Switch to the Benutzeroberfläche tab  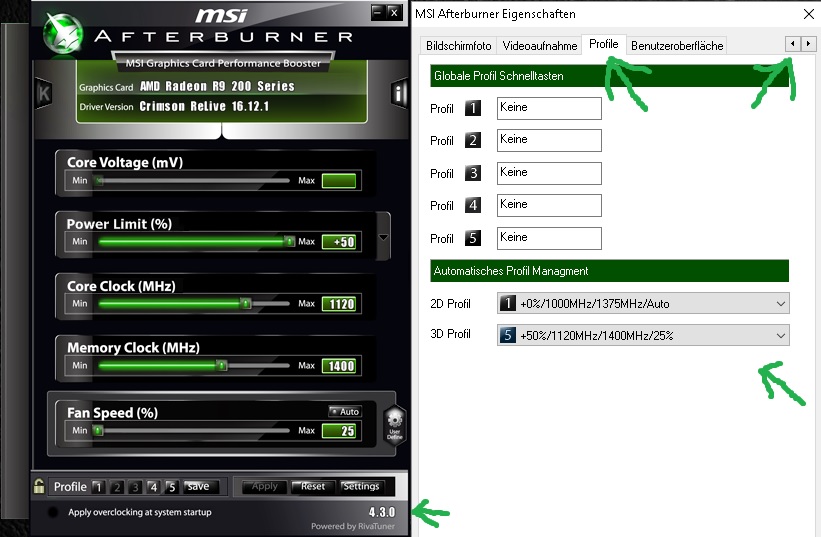point(677,46)
